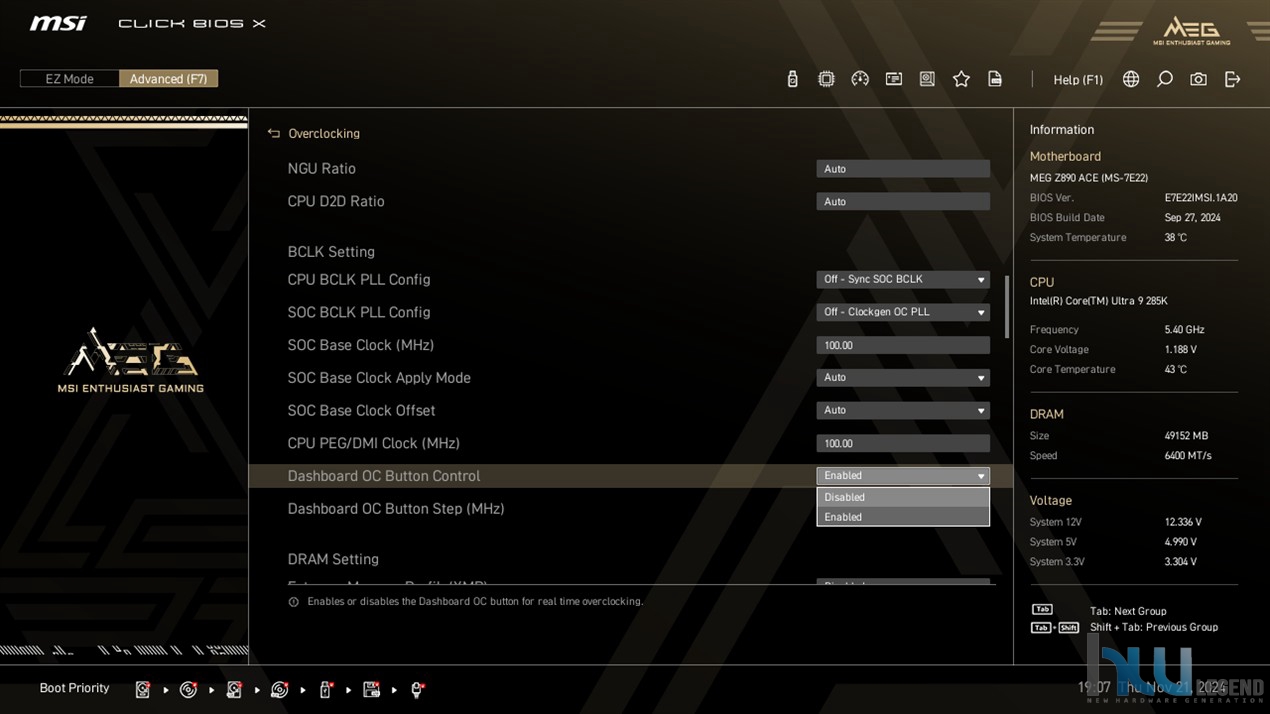
Task: Select the Advanced (F7) tab
Action: pos(168,79)
